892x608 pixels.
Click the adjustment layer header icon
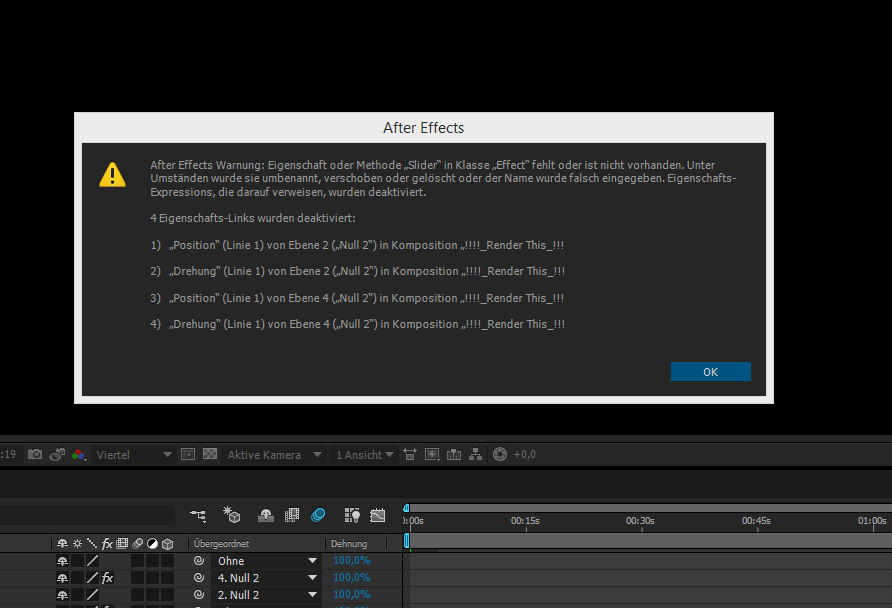(152, 544)
